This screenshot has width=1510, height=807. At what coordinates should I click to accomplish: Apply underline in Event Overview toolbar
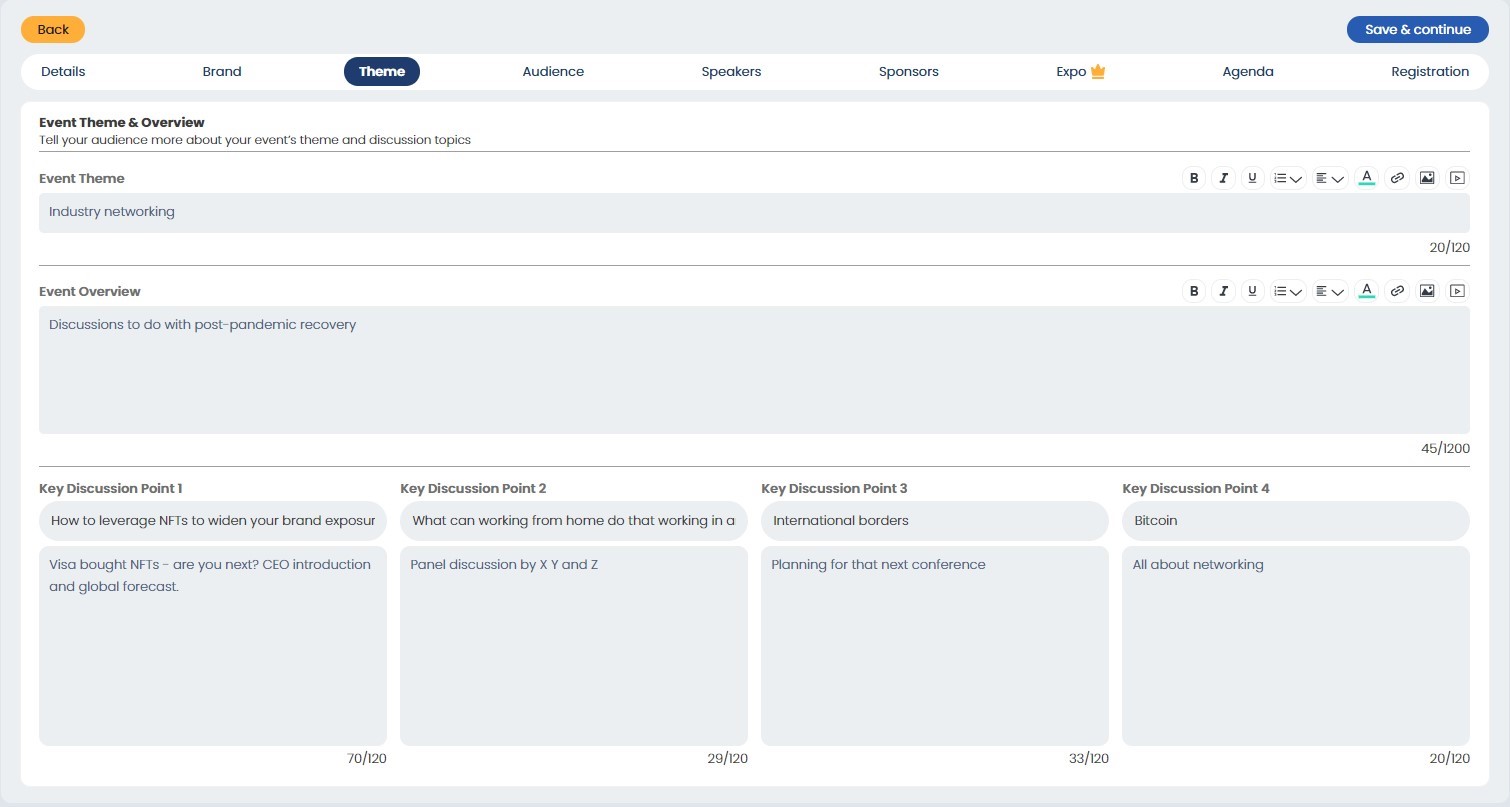[1252, 291]
